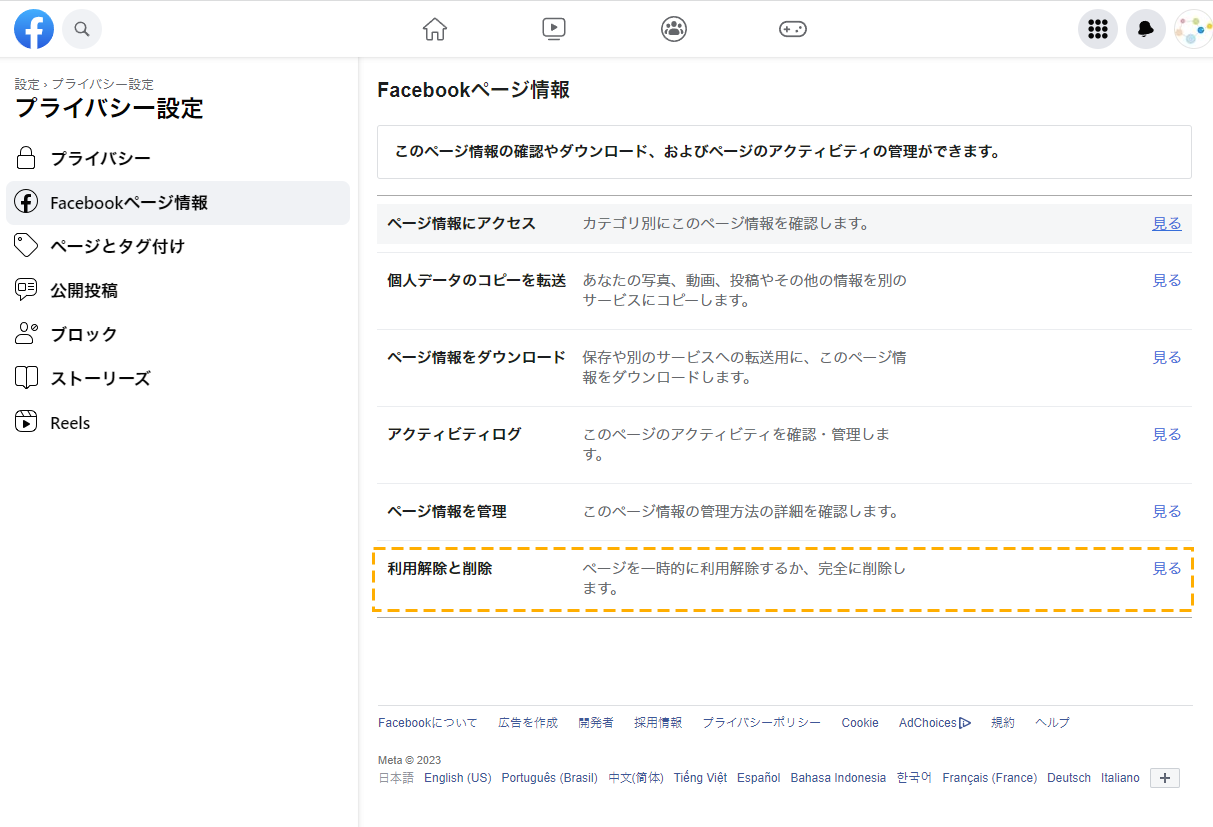This screenshot has width=1213, height=827.
Task: Switch language to Tiếng Việt
Action: tap(700, 777)
